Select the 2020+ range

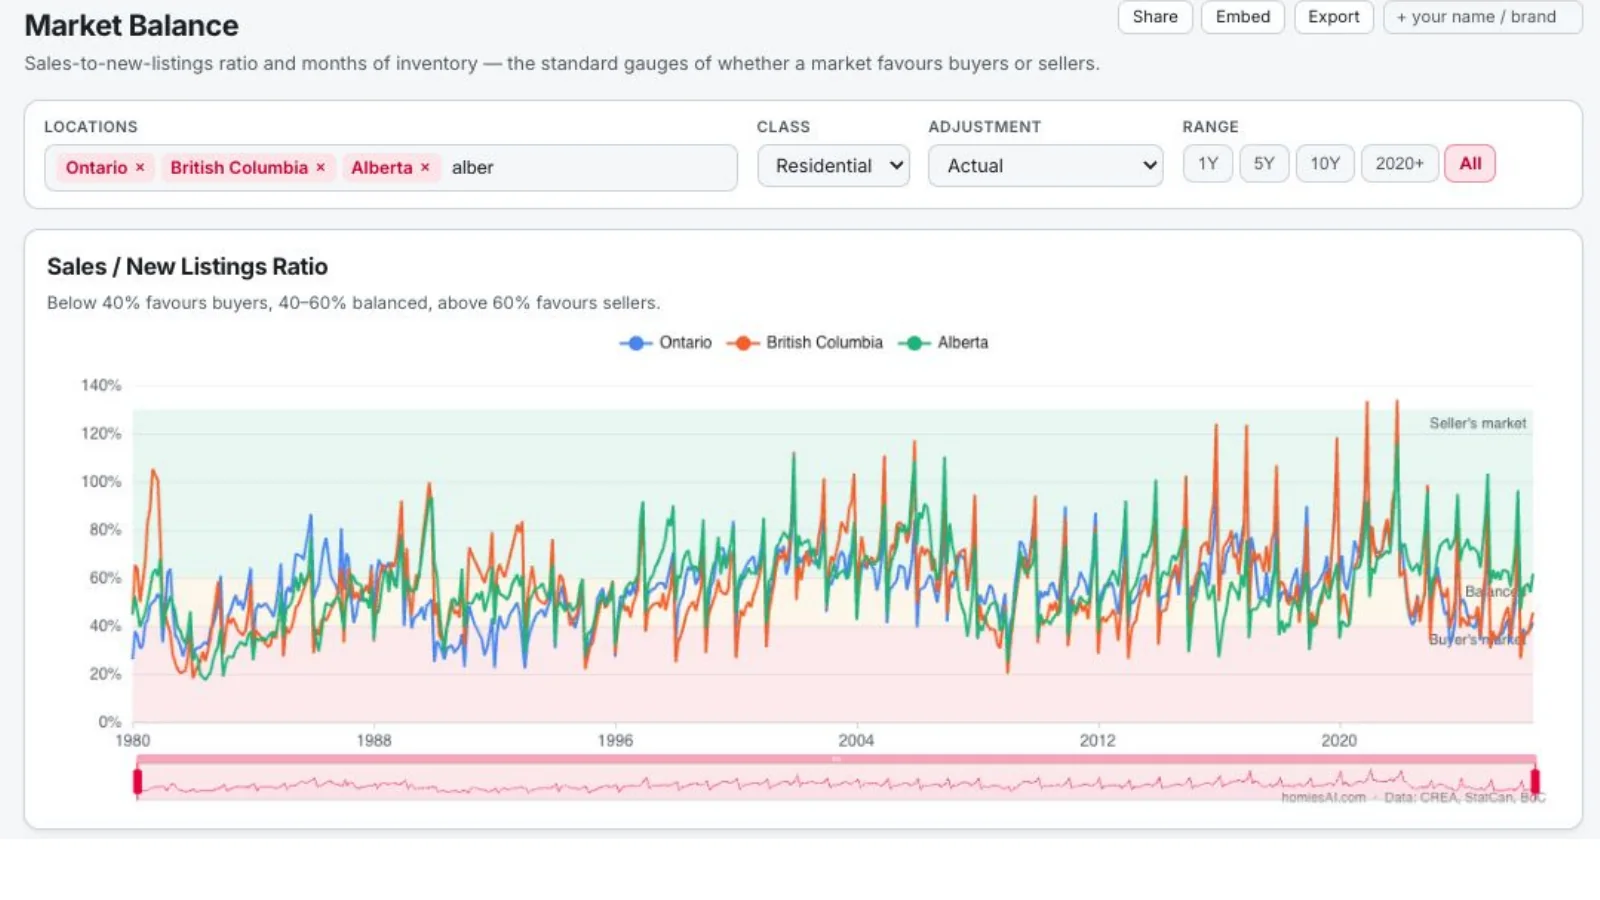(1399, 164)
